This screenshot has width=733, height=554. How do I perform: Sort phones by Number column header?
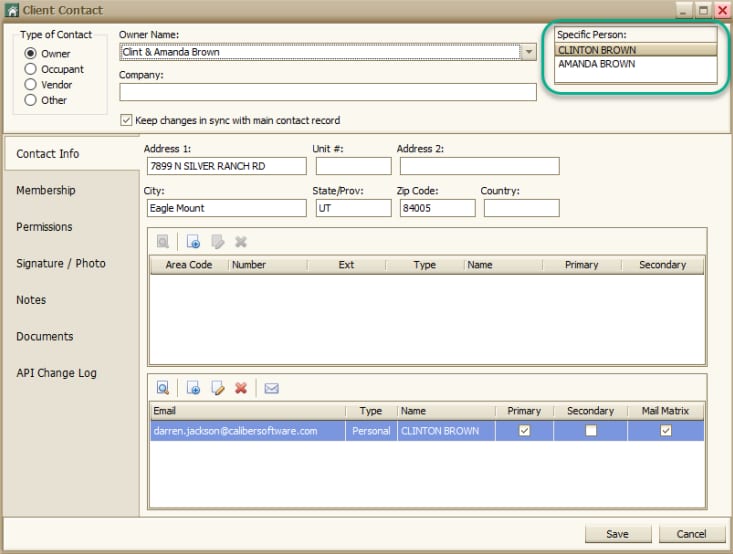coord(268,265)
